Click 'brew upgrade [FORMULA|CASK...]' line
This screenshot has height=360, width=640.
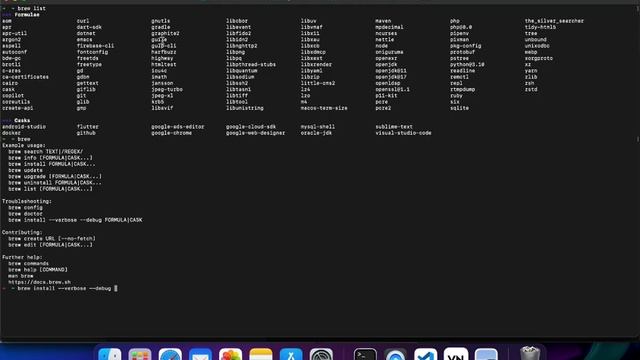[55, 176]
